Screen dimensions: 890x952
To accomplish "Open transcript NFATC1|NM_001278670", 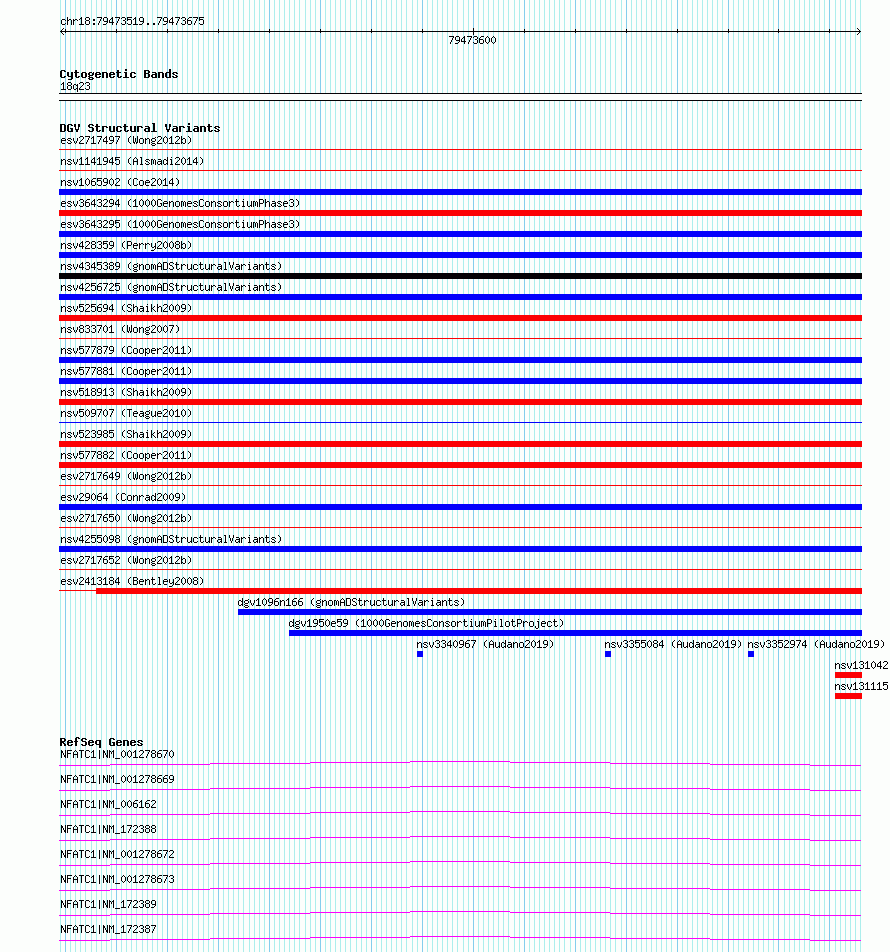I will [117, 755].
